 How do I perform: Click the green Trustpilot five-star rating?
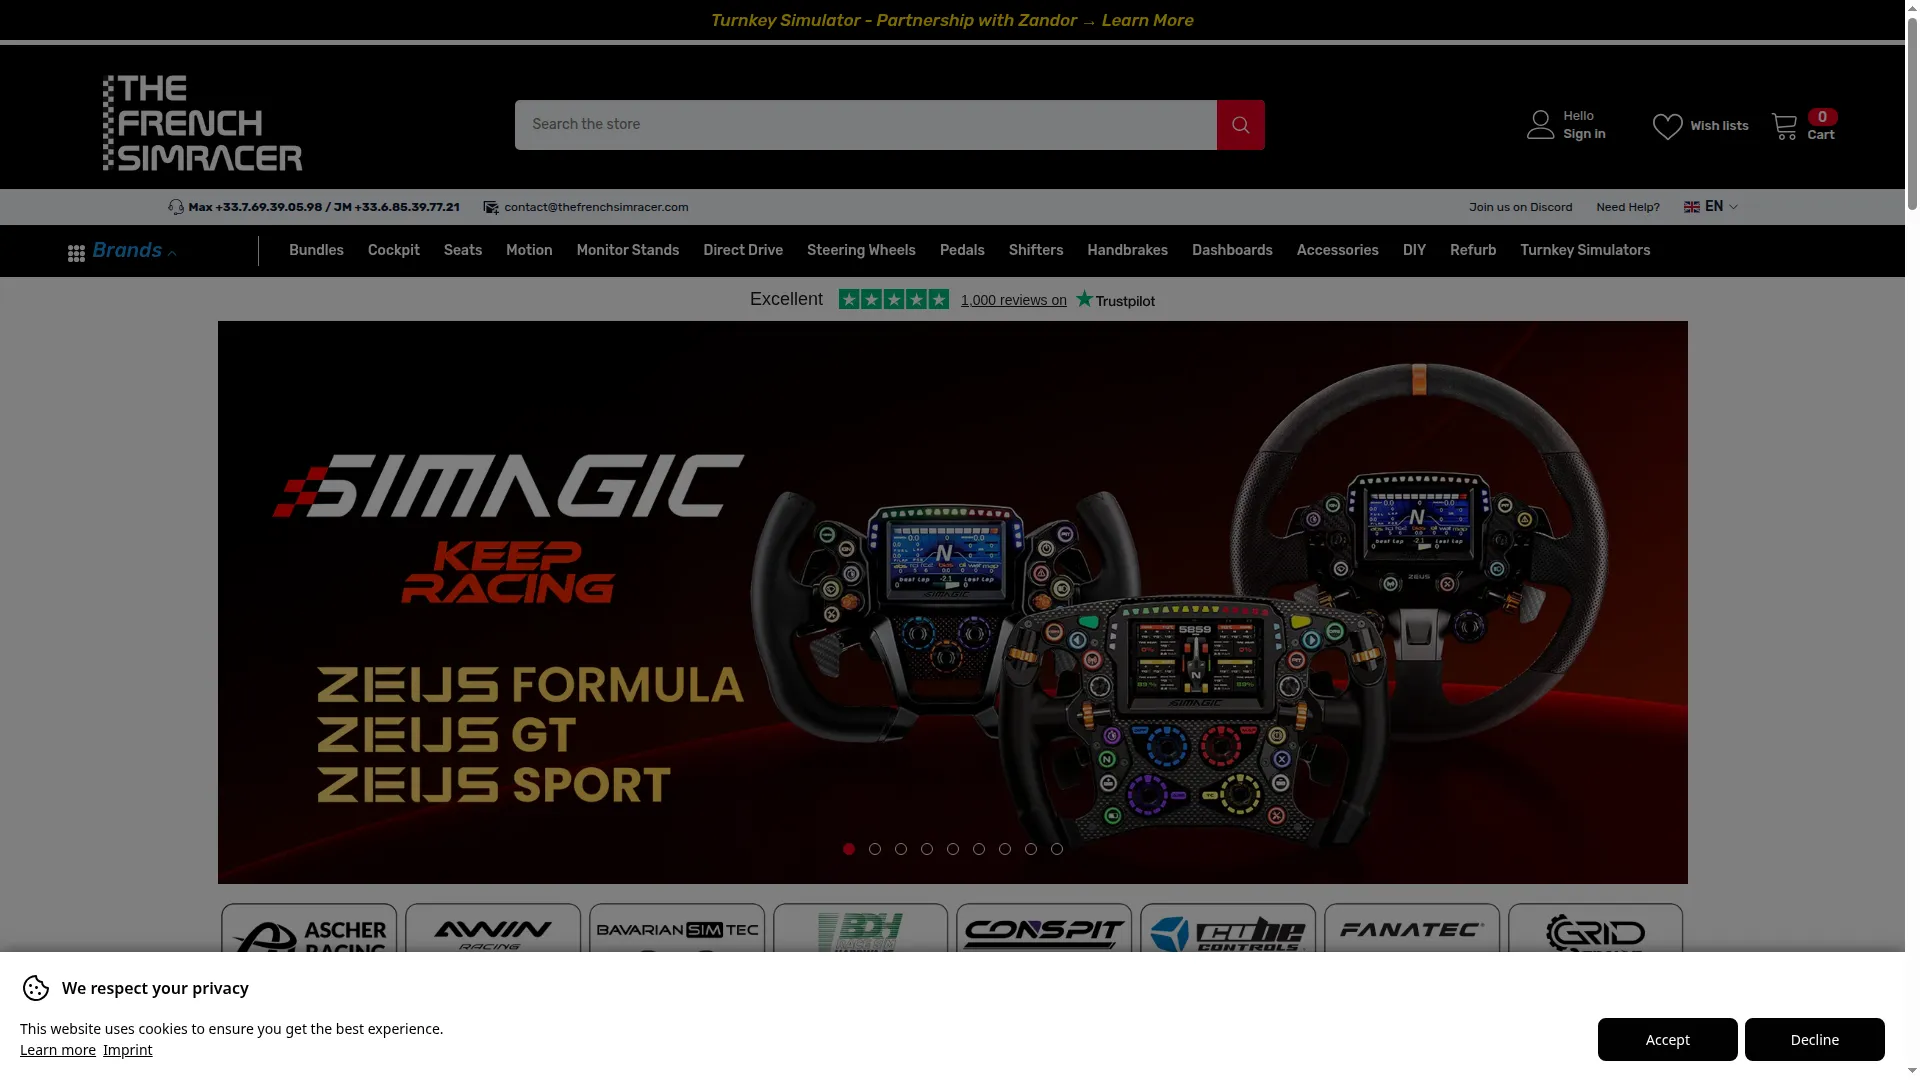(893, 299)
